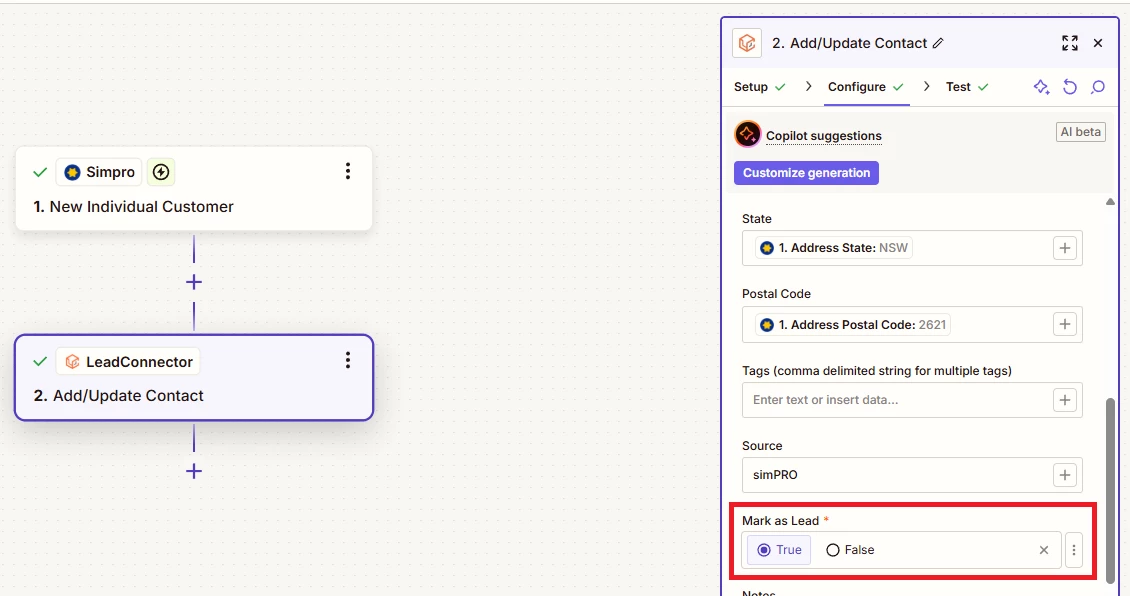Viewport: 1130px width, 596px height.
Task: Clear the Mark as Lead selection
Action: [1044, 550]
